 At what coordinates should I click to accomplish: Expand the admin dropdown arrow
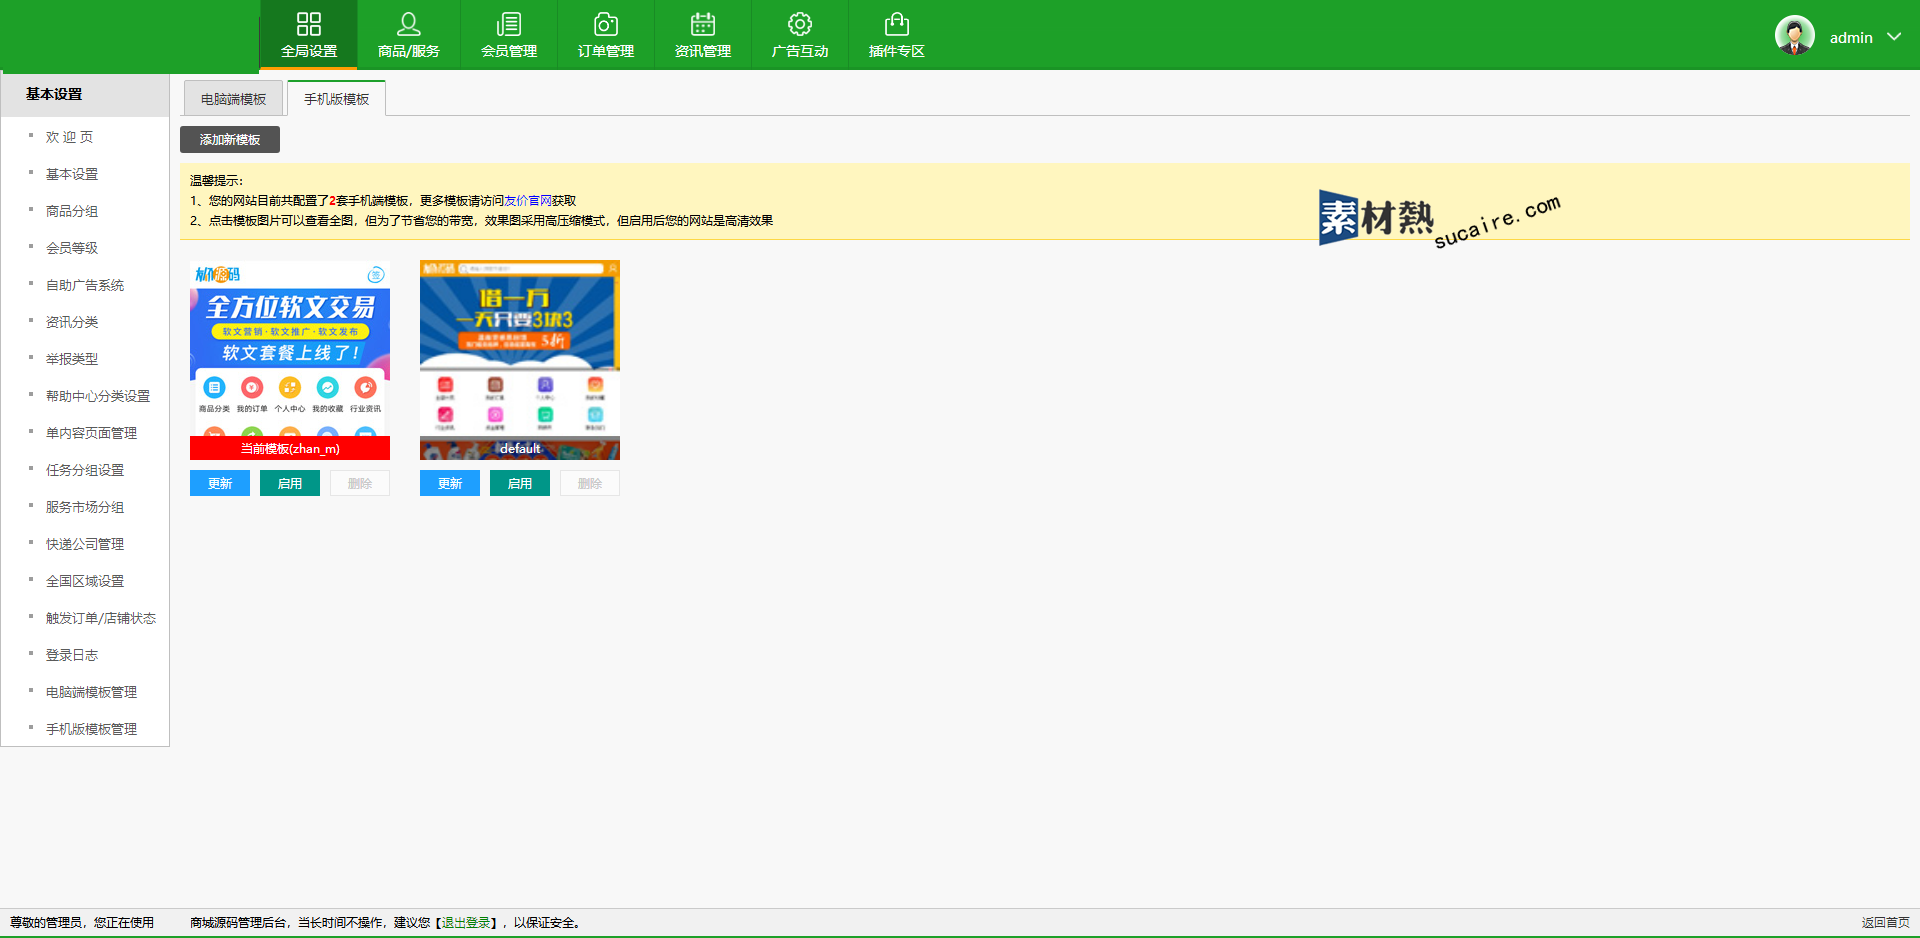click(x=1894, y=37)
